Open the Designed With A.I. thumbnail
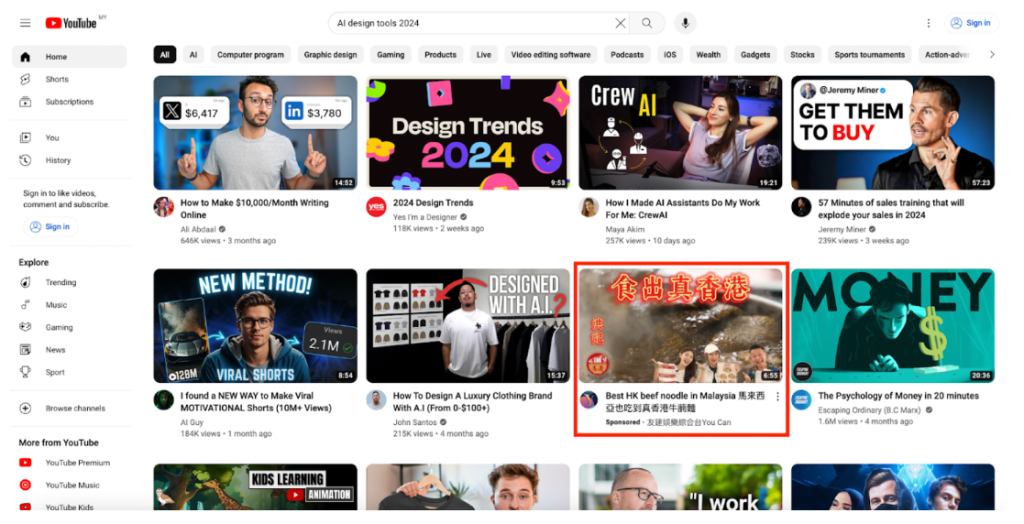Image resolution: width=1024 pixels, height=524 pixels. [468, 325]
